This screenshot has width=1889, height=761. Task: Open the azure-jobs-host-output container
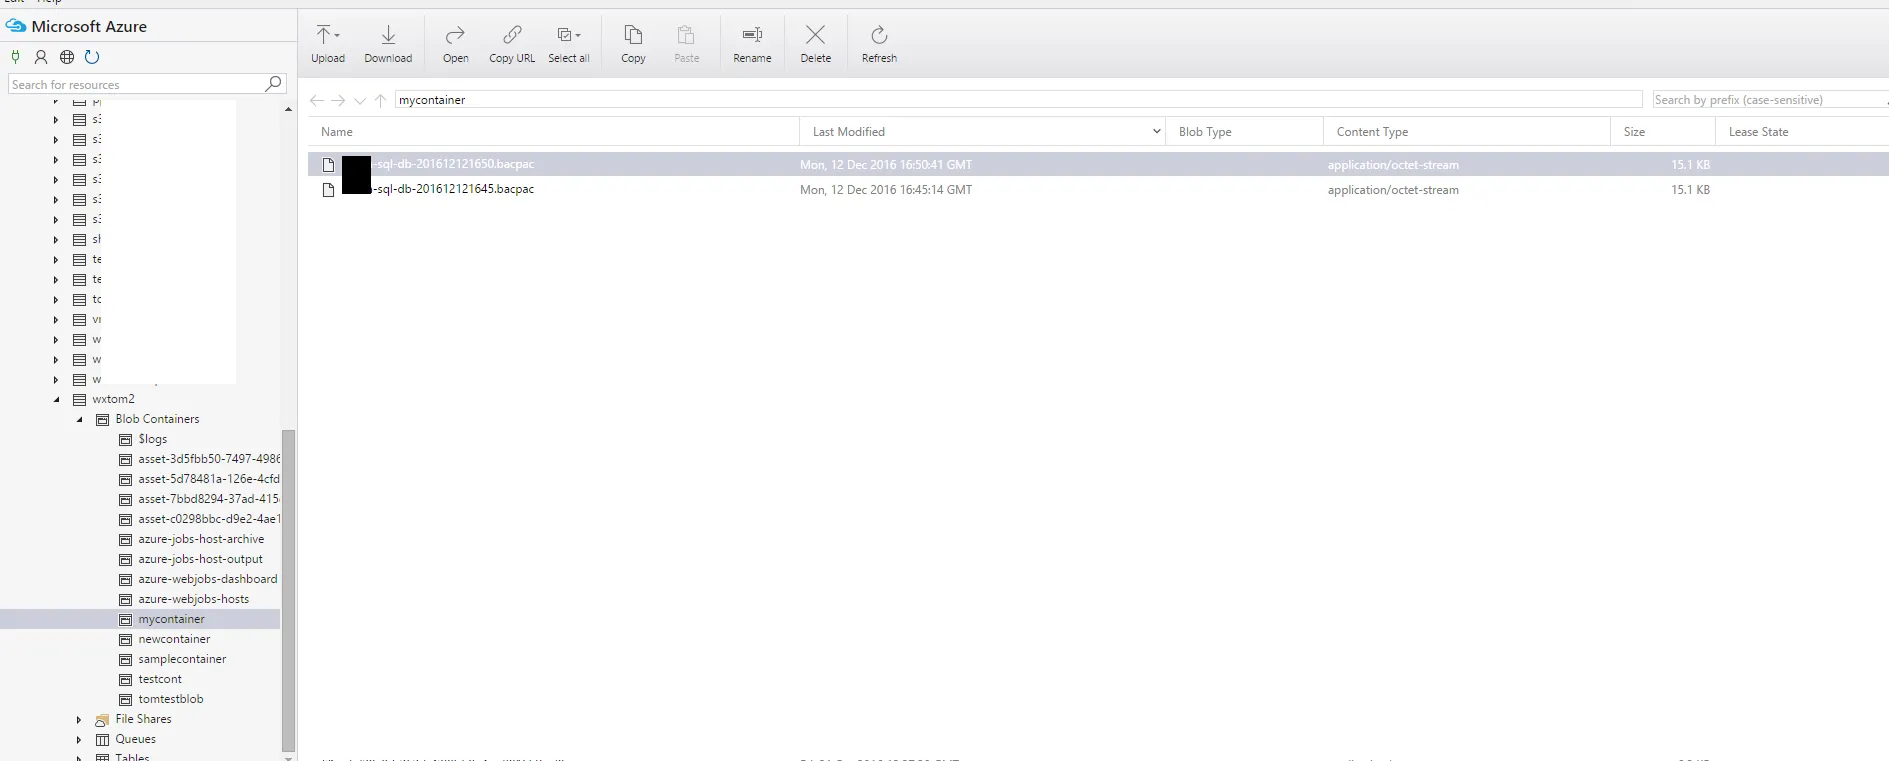(200, 559)
